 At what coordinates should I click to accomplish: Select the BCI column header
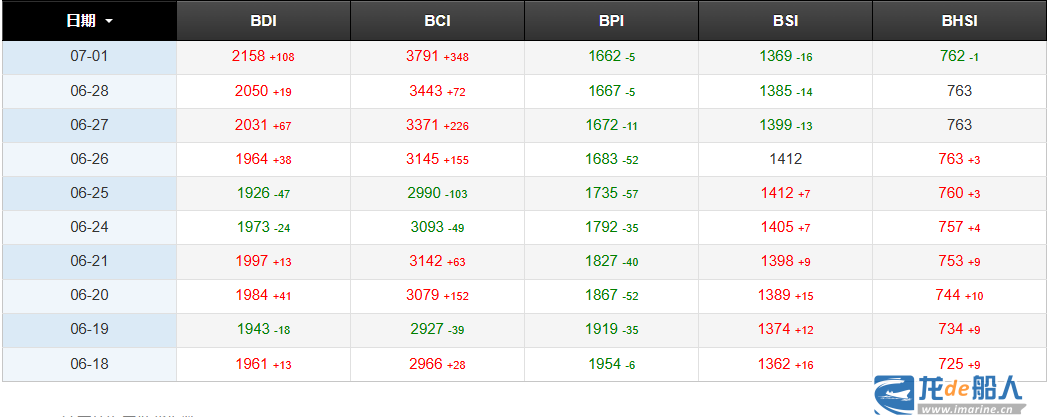[x=437, y=21]
